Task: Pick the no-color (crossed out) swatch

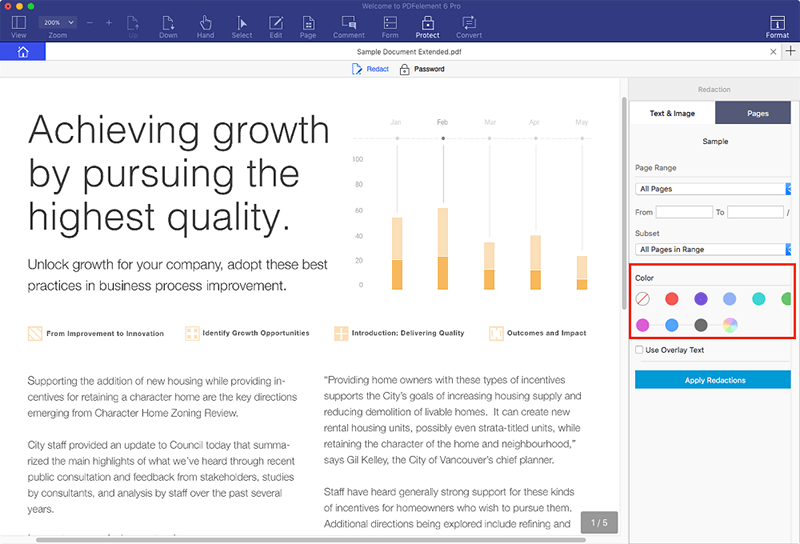Action: coord(643,298)
